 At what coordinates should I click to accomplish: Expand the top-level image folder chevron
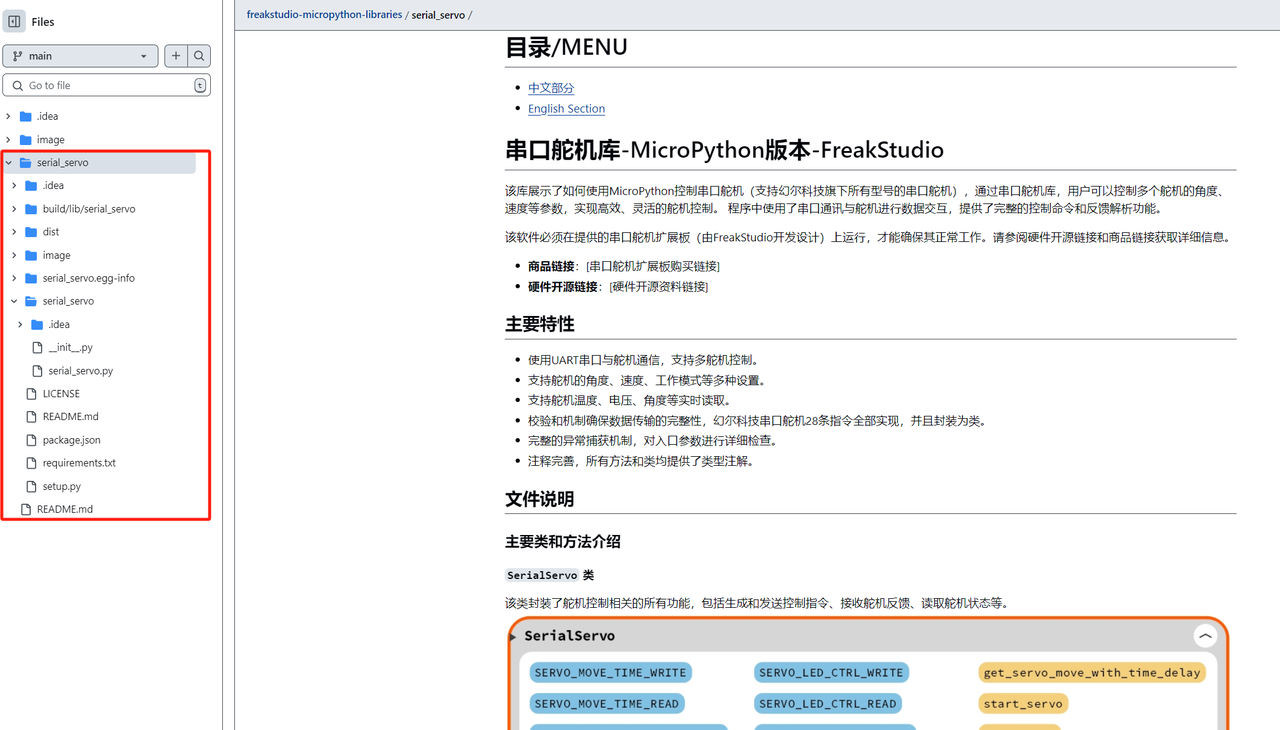click(9, 140)
